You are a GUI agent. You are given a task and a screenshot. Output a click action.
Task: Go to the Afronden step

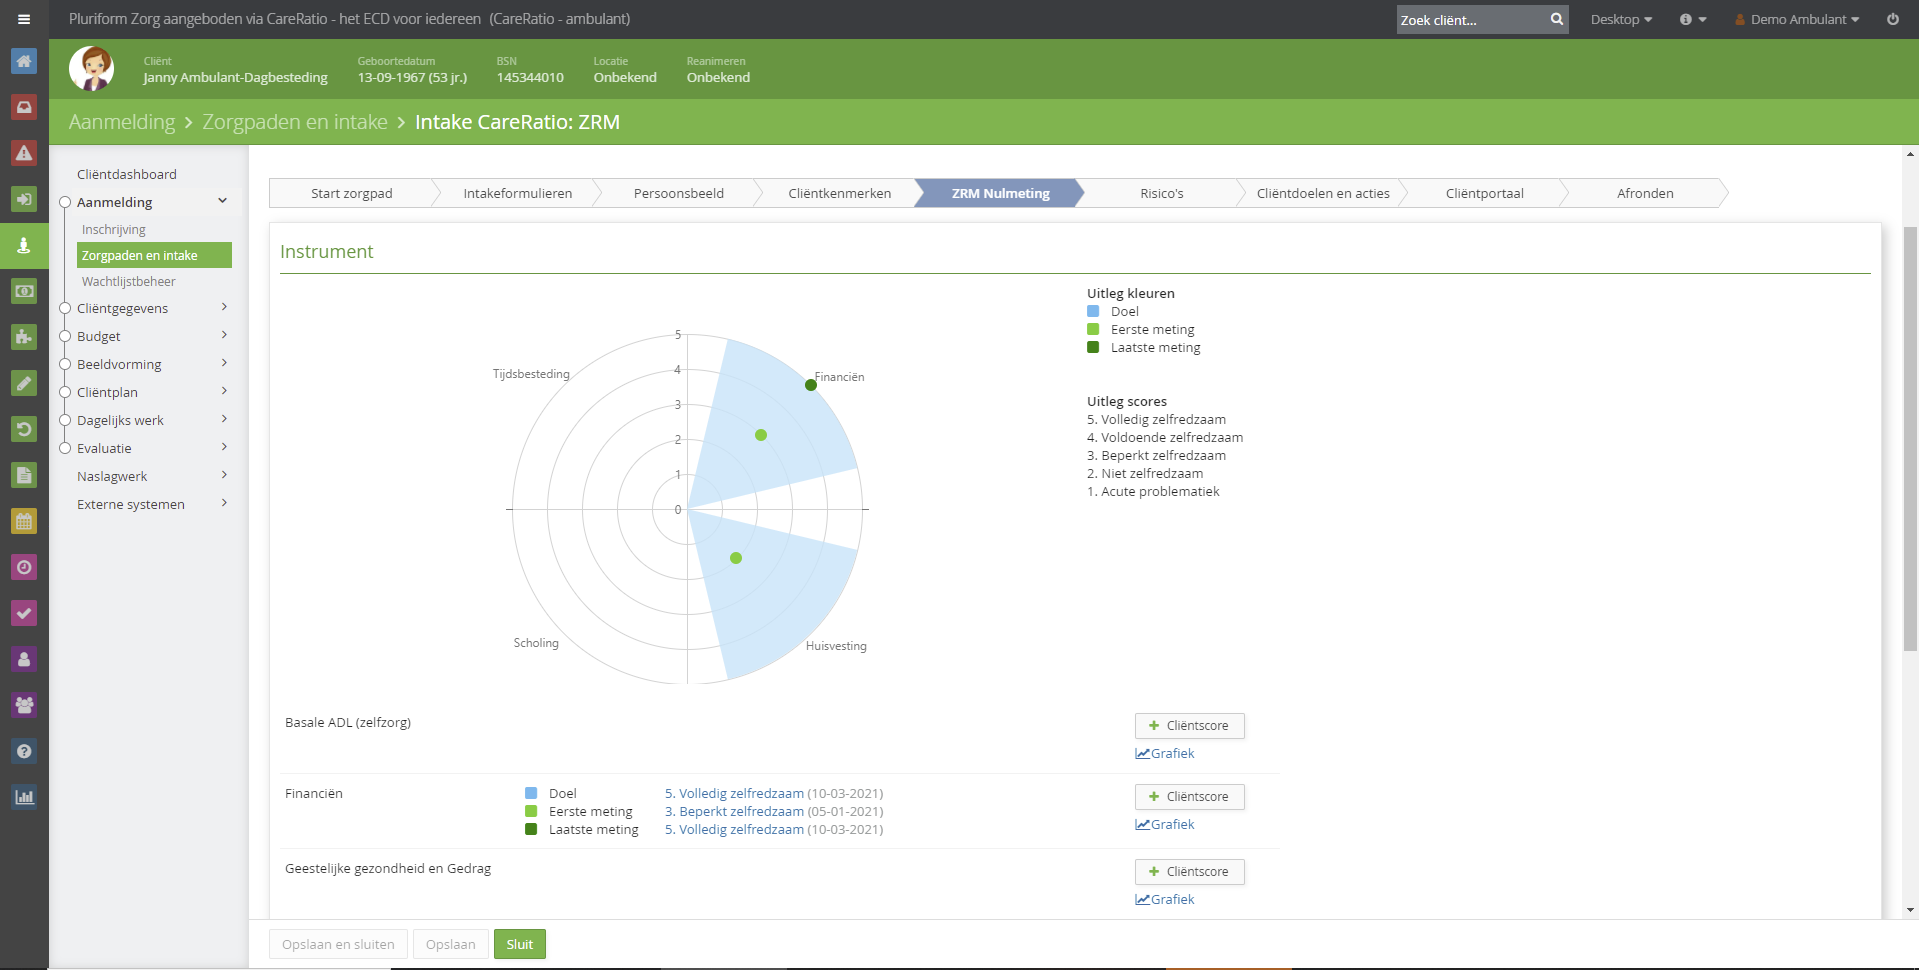click(1645, 193)
